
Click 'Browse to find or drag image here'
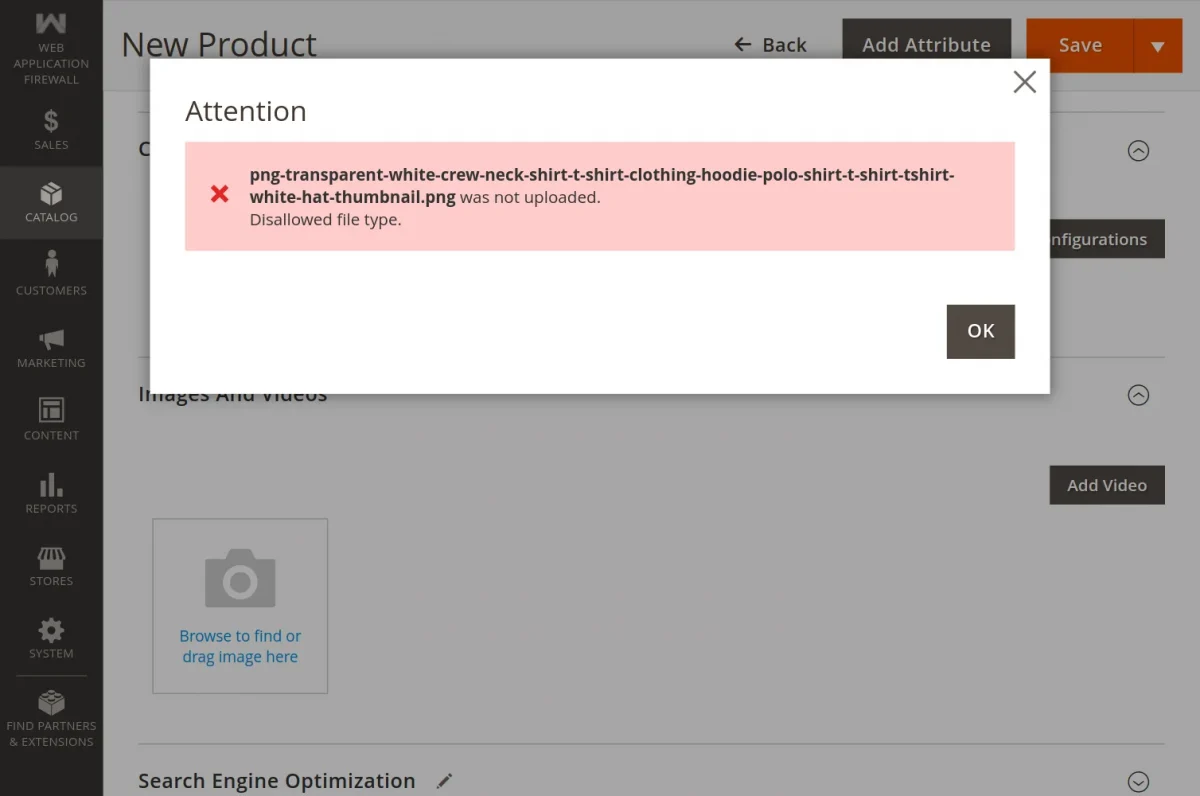coord(240,646)
